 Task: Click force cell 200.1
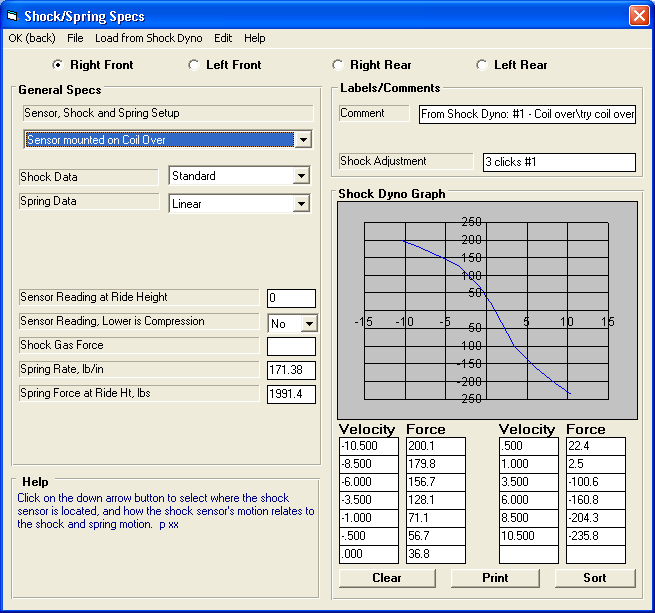436,446
